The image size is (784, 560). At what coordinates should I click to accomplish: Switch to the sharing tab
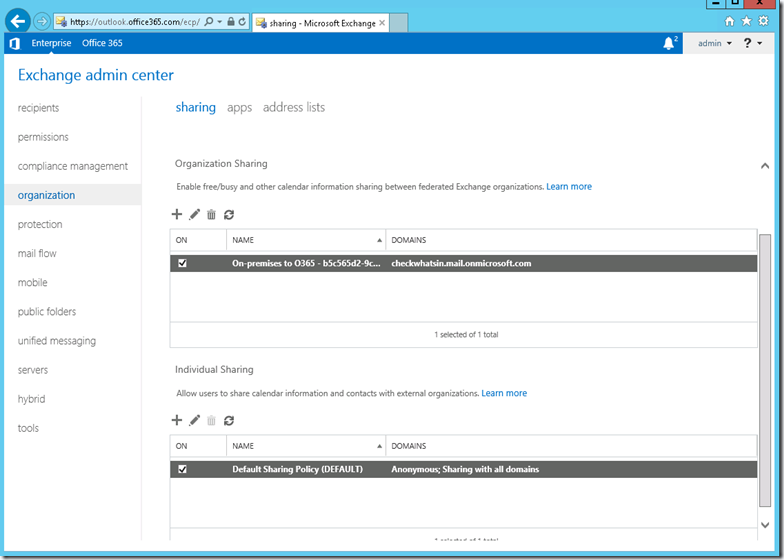pos(196,107)
